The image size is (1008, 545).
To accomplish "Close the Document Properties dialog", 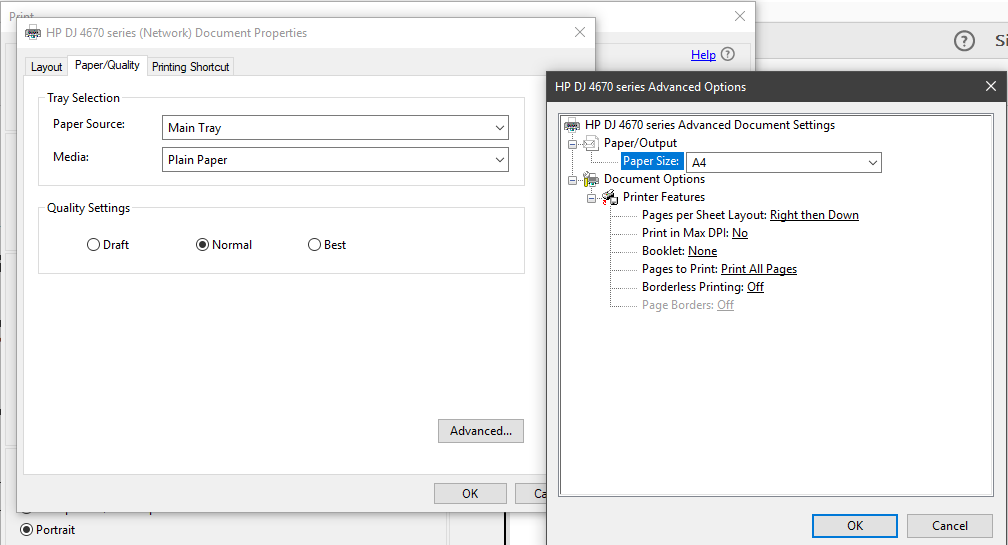I will (580, 32).
